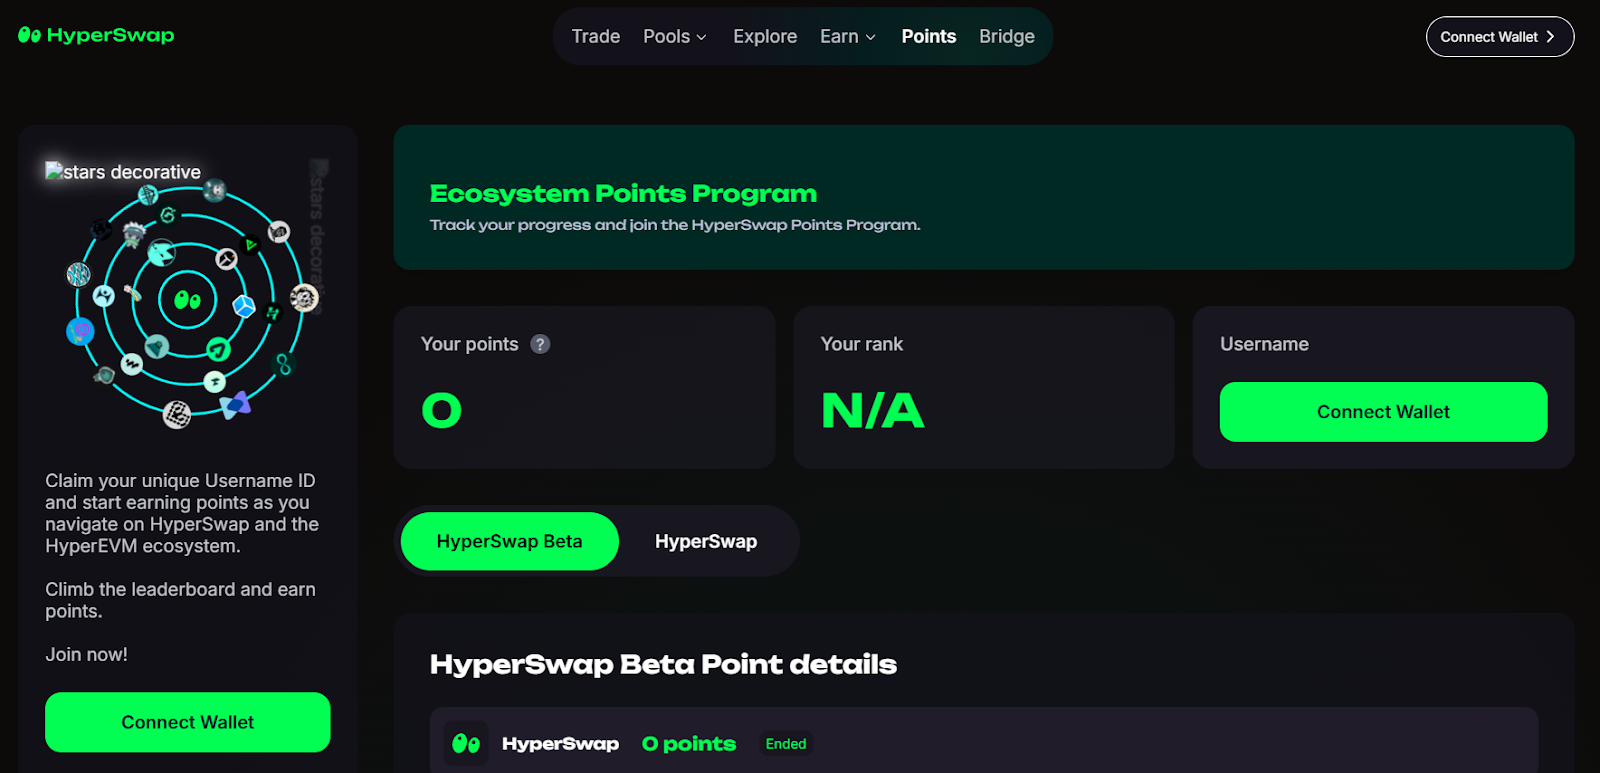Click the blue cube icon in orbit graphic
The image size is (1600, 773).
pyautogui.click(x=244, y=306)
